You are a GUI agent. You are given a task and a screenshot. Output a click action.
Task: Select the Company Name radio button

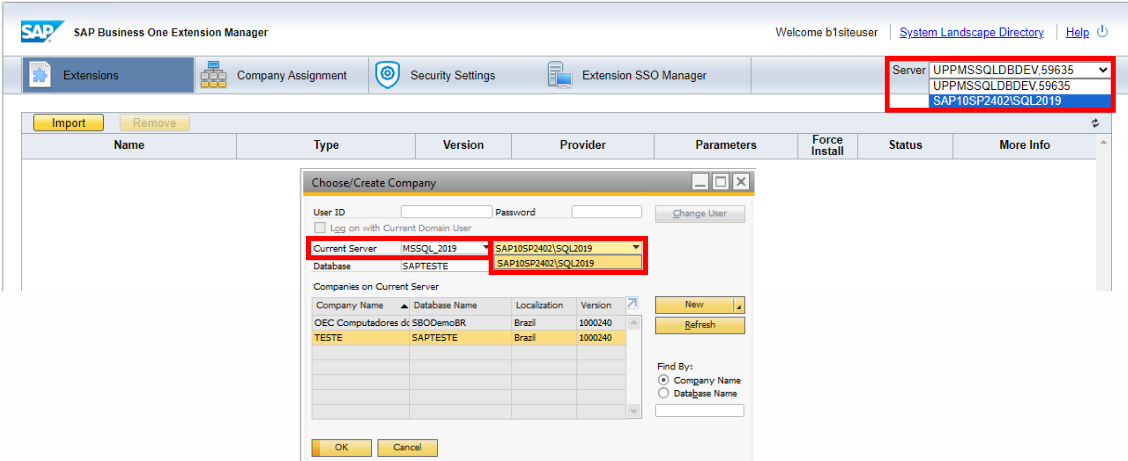pyautogui.click(x=663, y=380)
